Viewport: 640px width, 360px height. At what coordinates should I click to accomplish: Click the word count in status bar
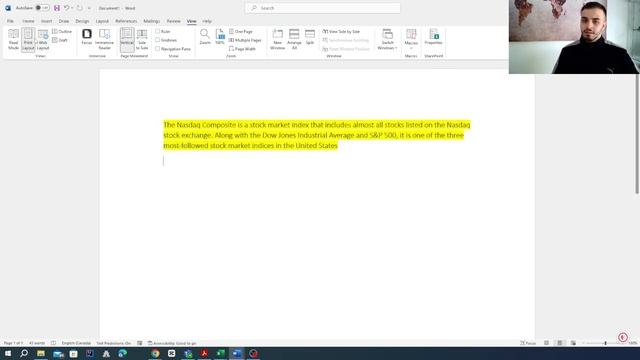(37, 343)
